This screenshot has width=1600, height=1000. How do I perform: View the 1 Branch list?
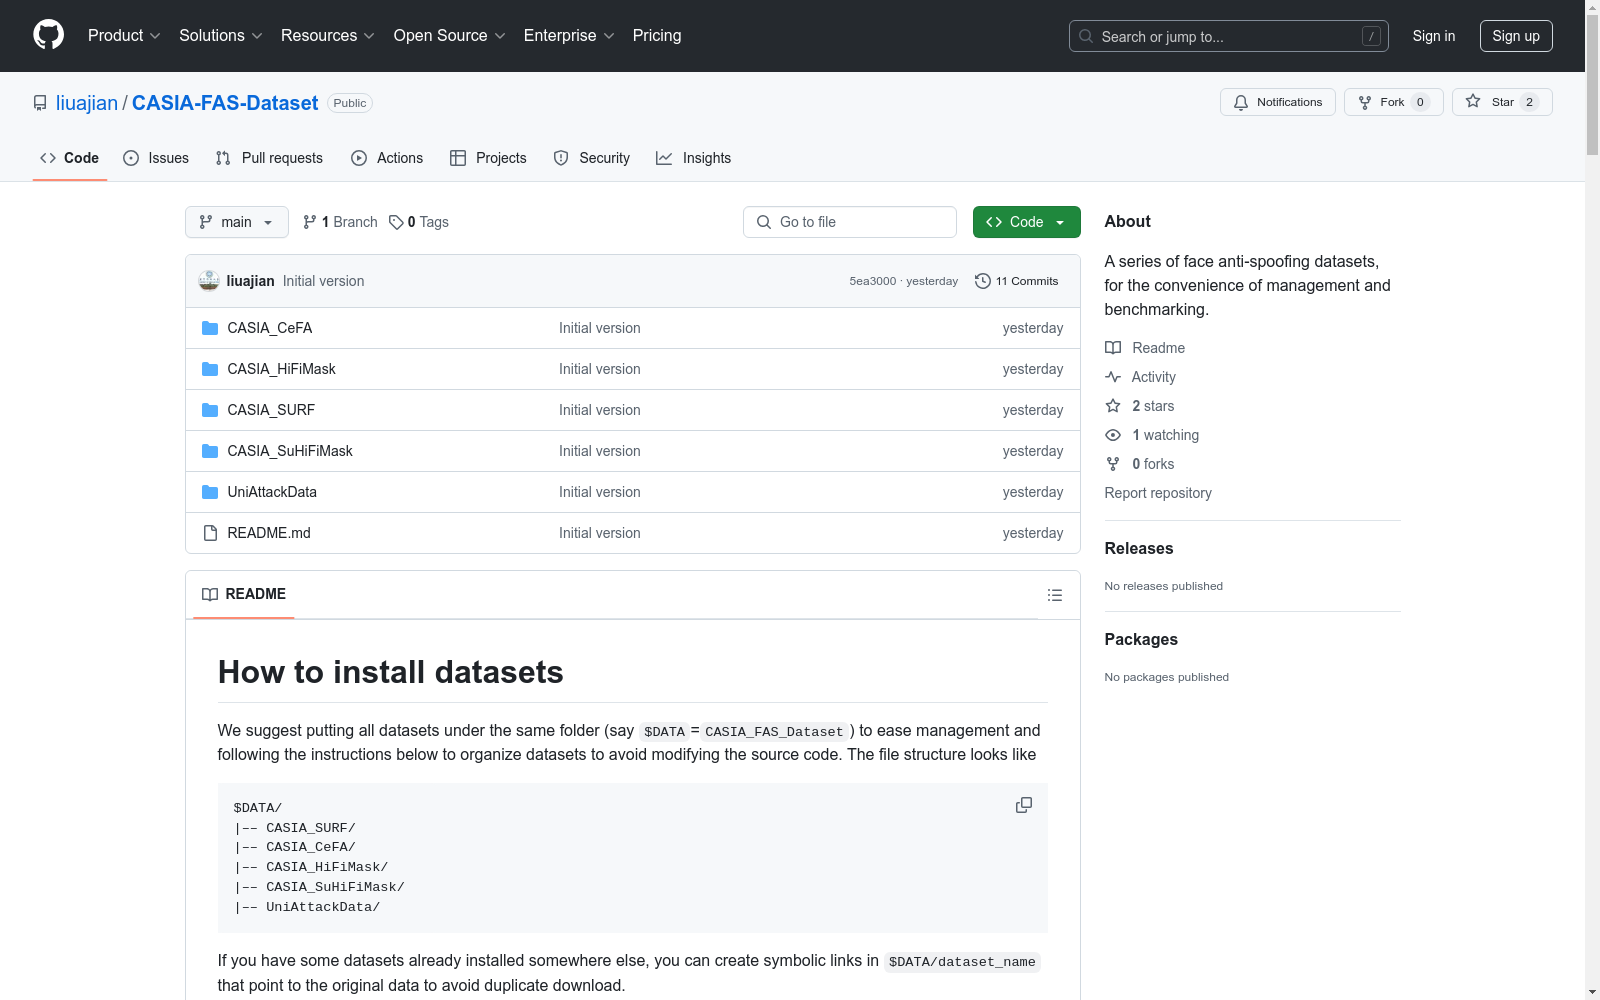(x=340, y=222)
